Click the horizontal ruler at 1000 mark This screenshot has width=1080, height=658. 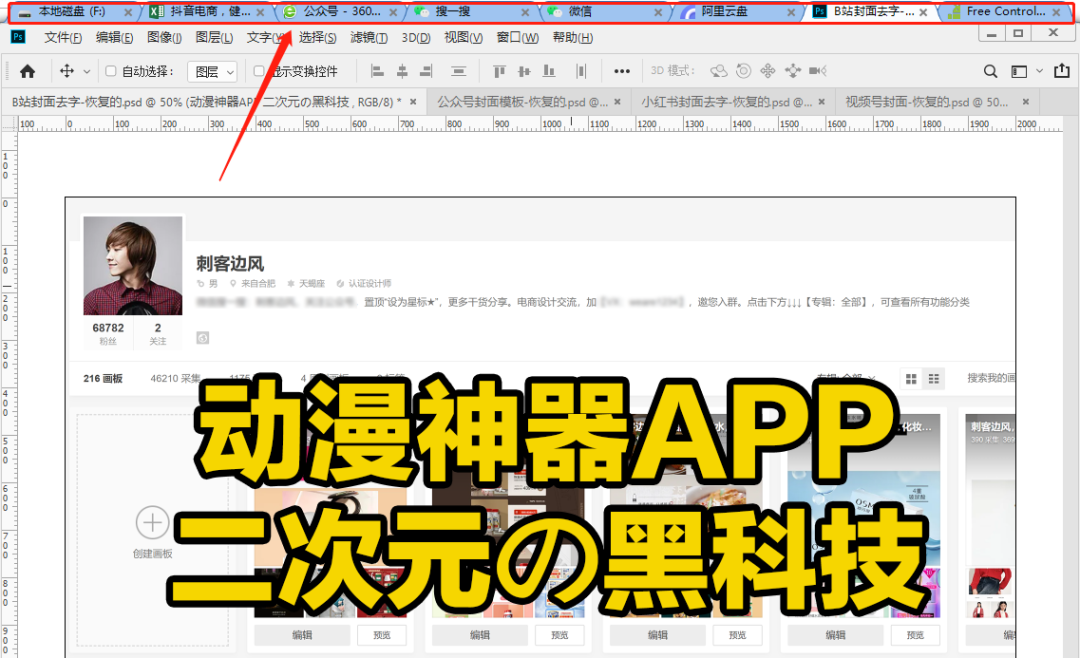[552, 124]
